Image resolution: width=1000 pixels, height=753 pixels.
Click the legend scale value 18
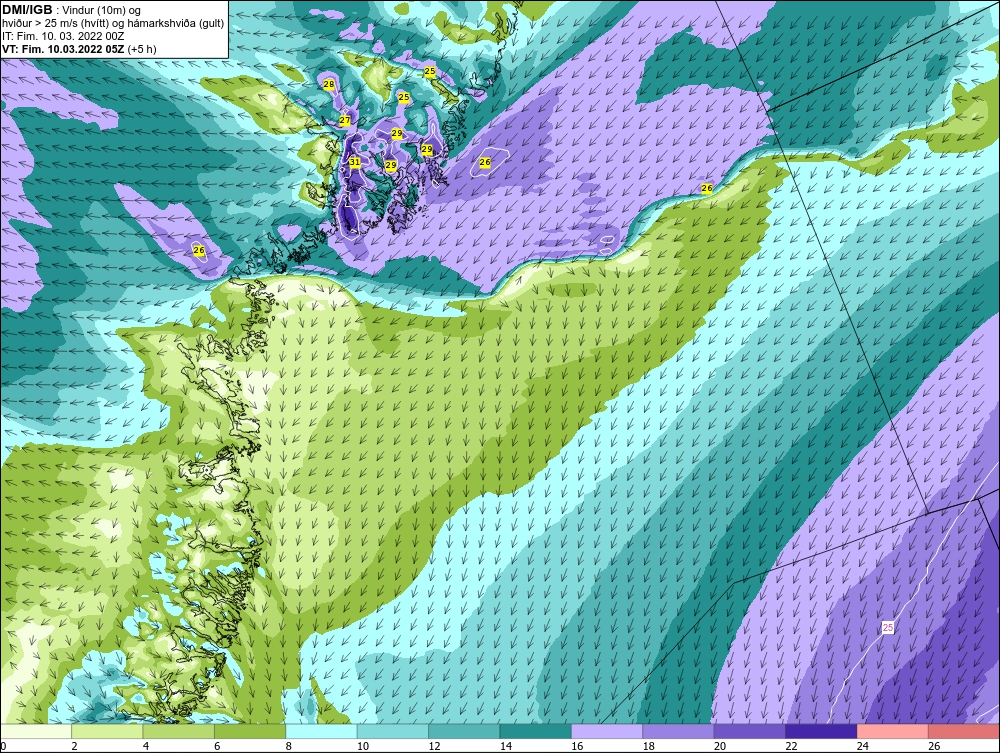point(649,746)
